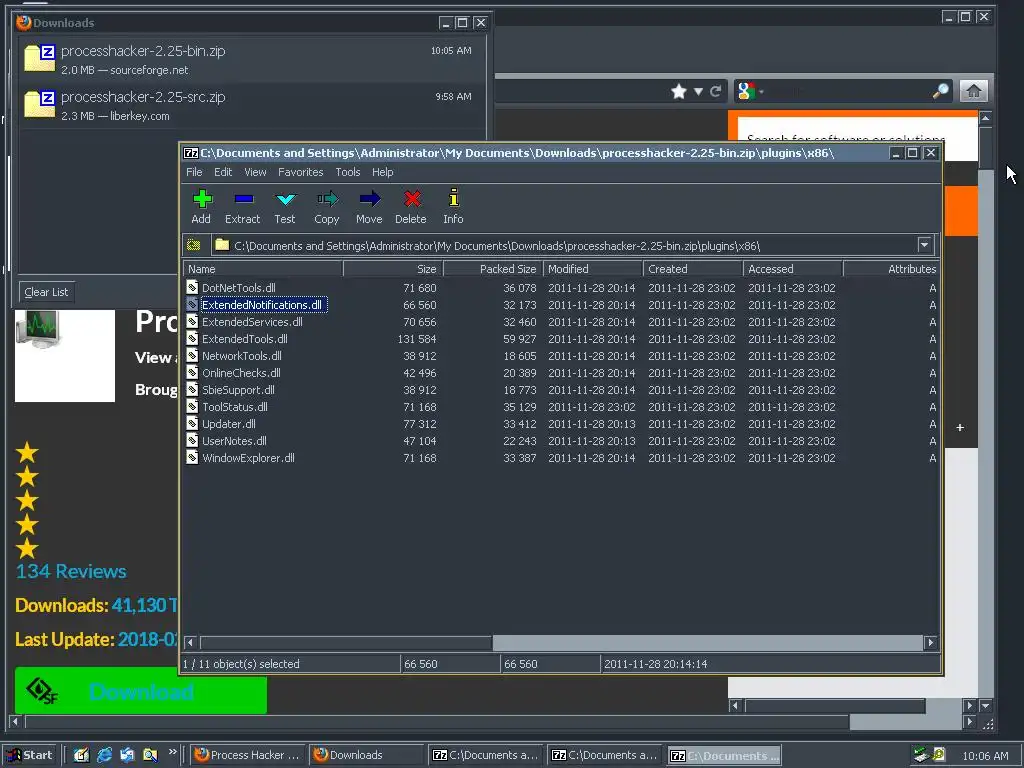Screen dimensions: 1024x768
Task: Click the DotNetTools.dll file icon
Action: [x=192, y=287]
